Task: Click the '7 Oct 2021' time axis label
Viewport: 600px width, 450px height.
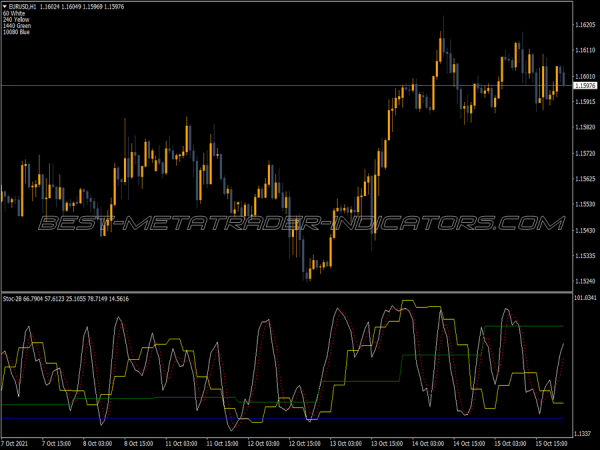Action: pos(15,443)
